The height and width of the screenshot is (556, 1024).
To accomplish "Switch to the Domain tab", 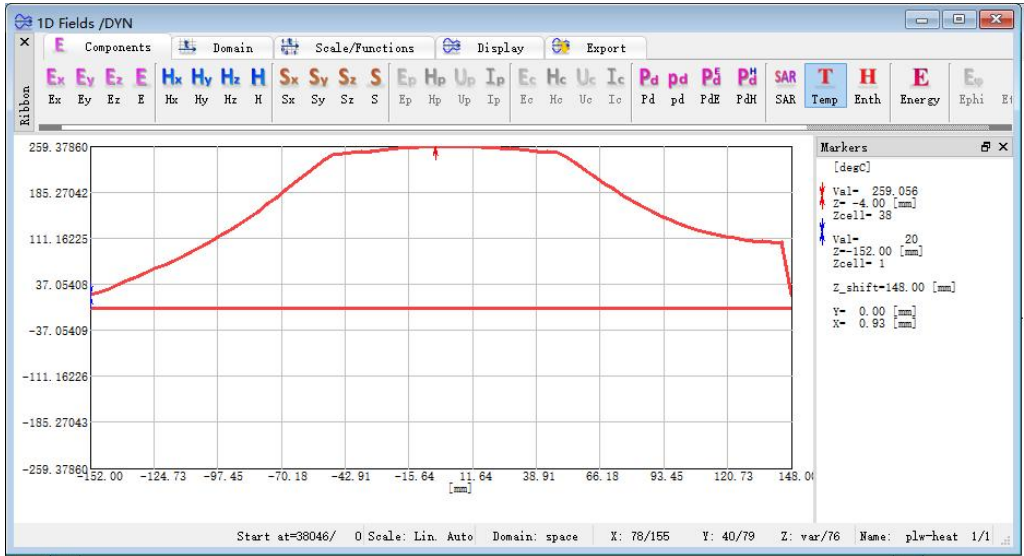I will (x=220, y=47).
